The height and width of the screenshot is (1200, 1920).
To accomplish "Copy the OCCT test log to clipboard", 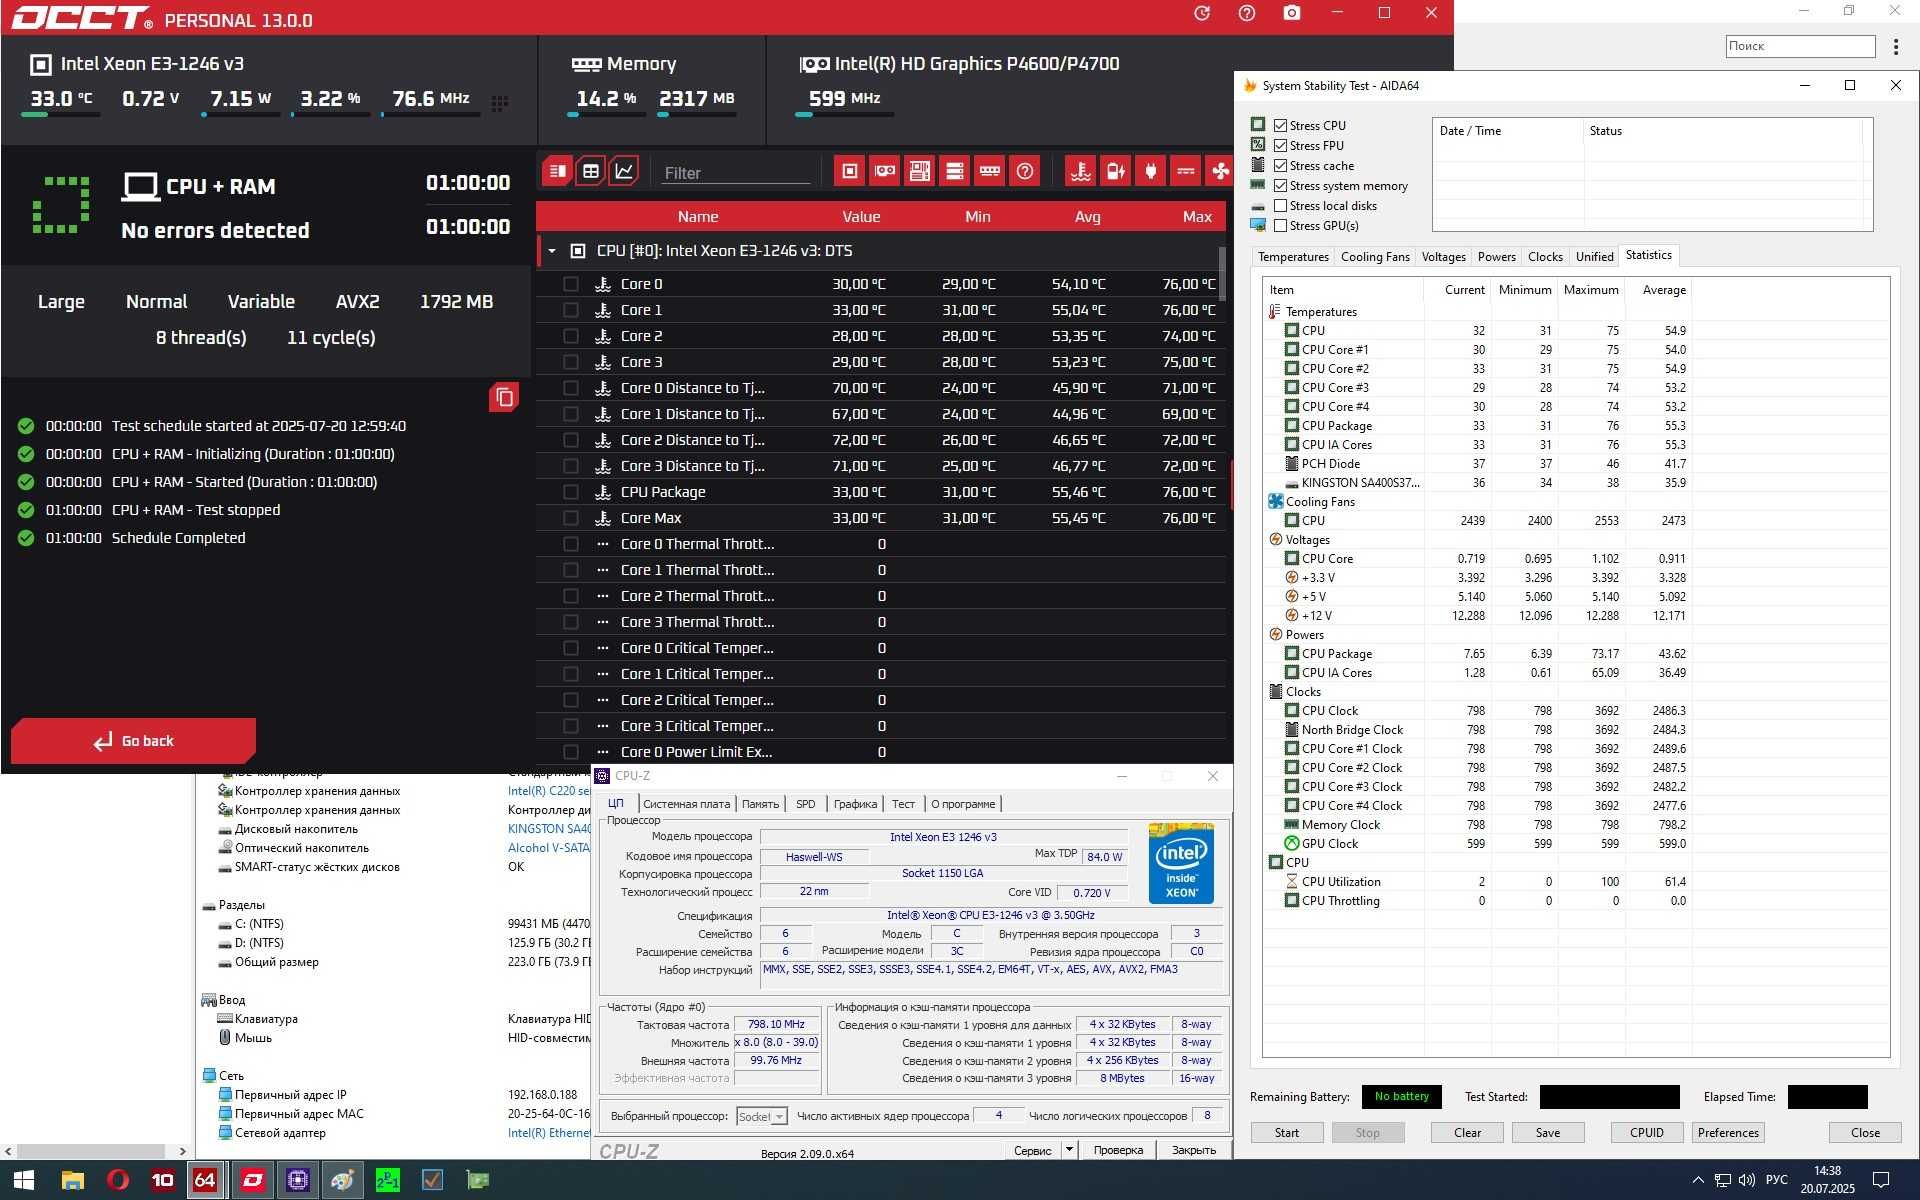I will tap(504, 397).
